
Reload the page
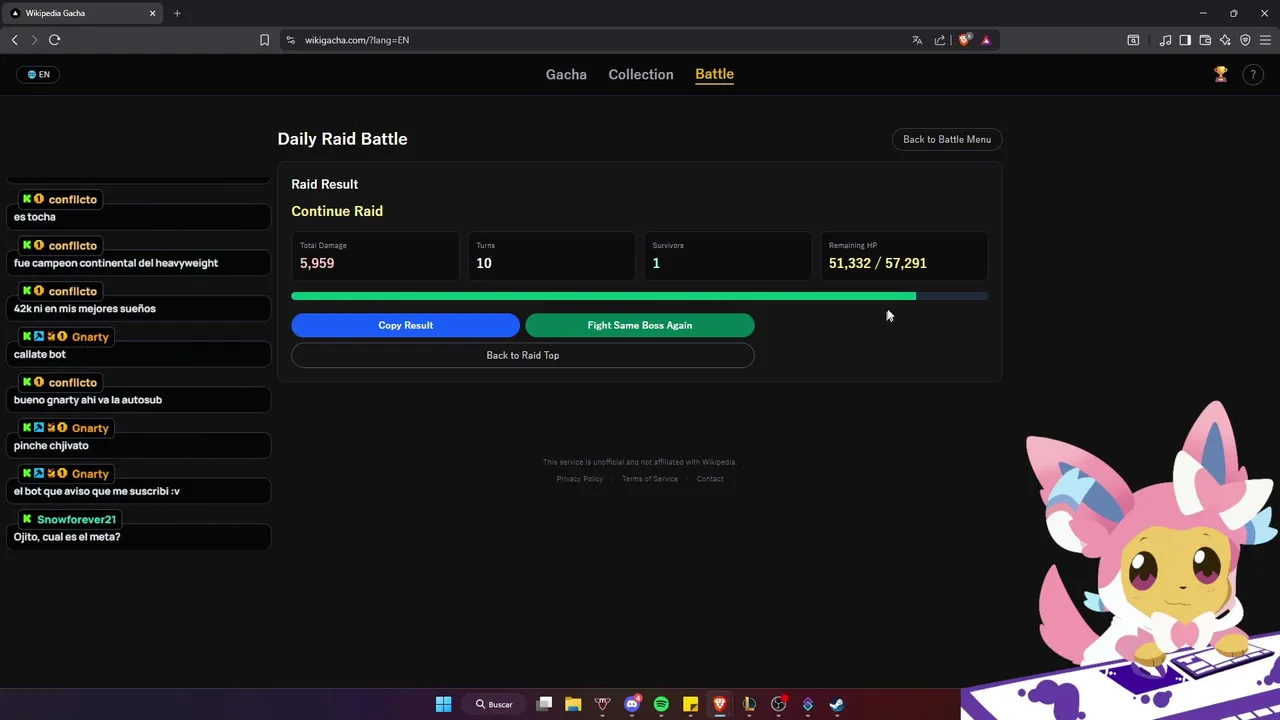tap(54, 40)
